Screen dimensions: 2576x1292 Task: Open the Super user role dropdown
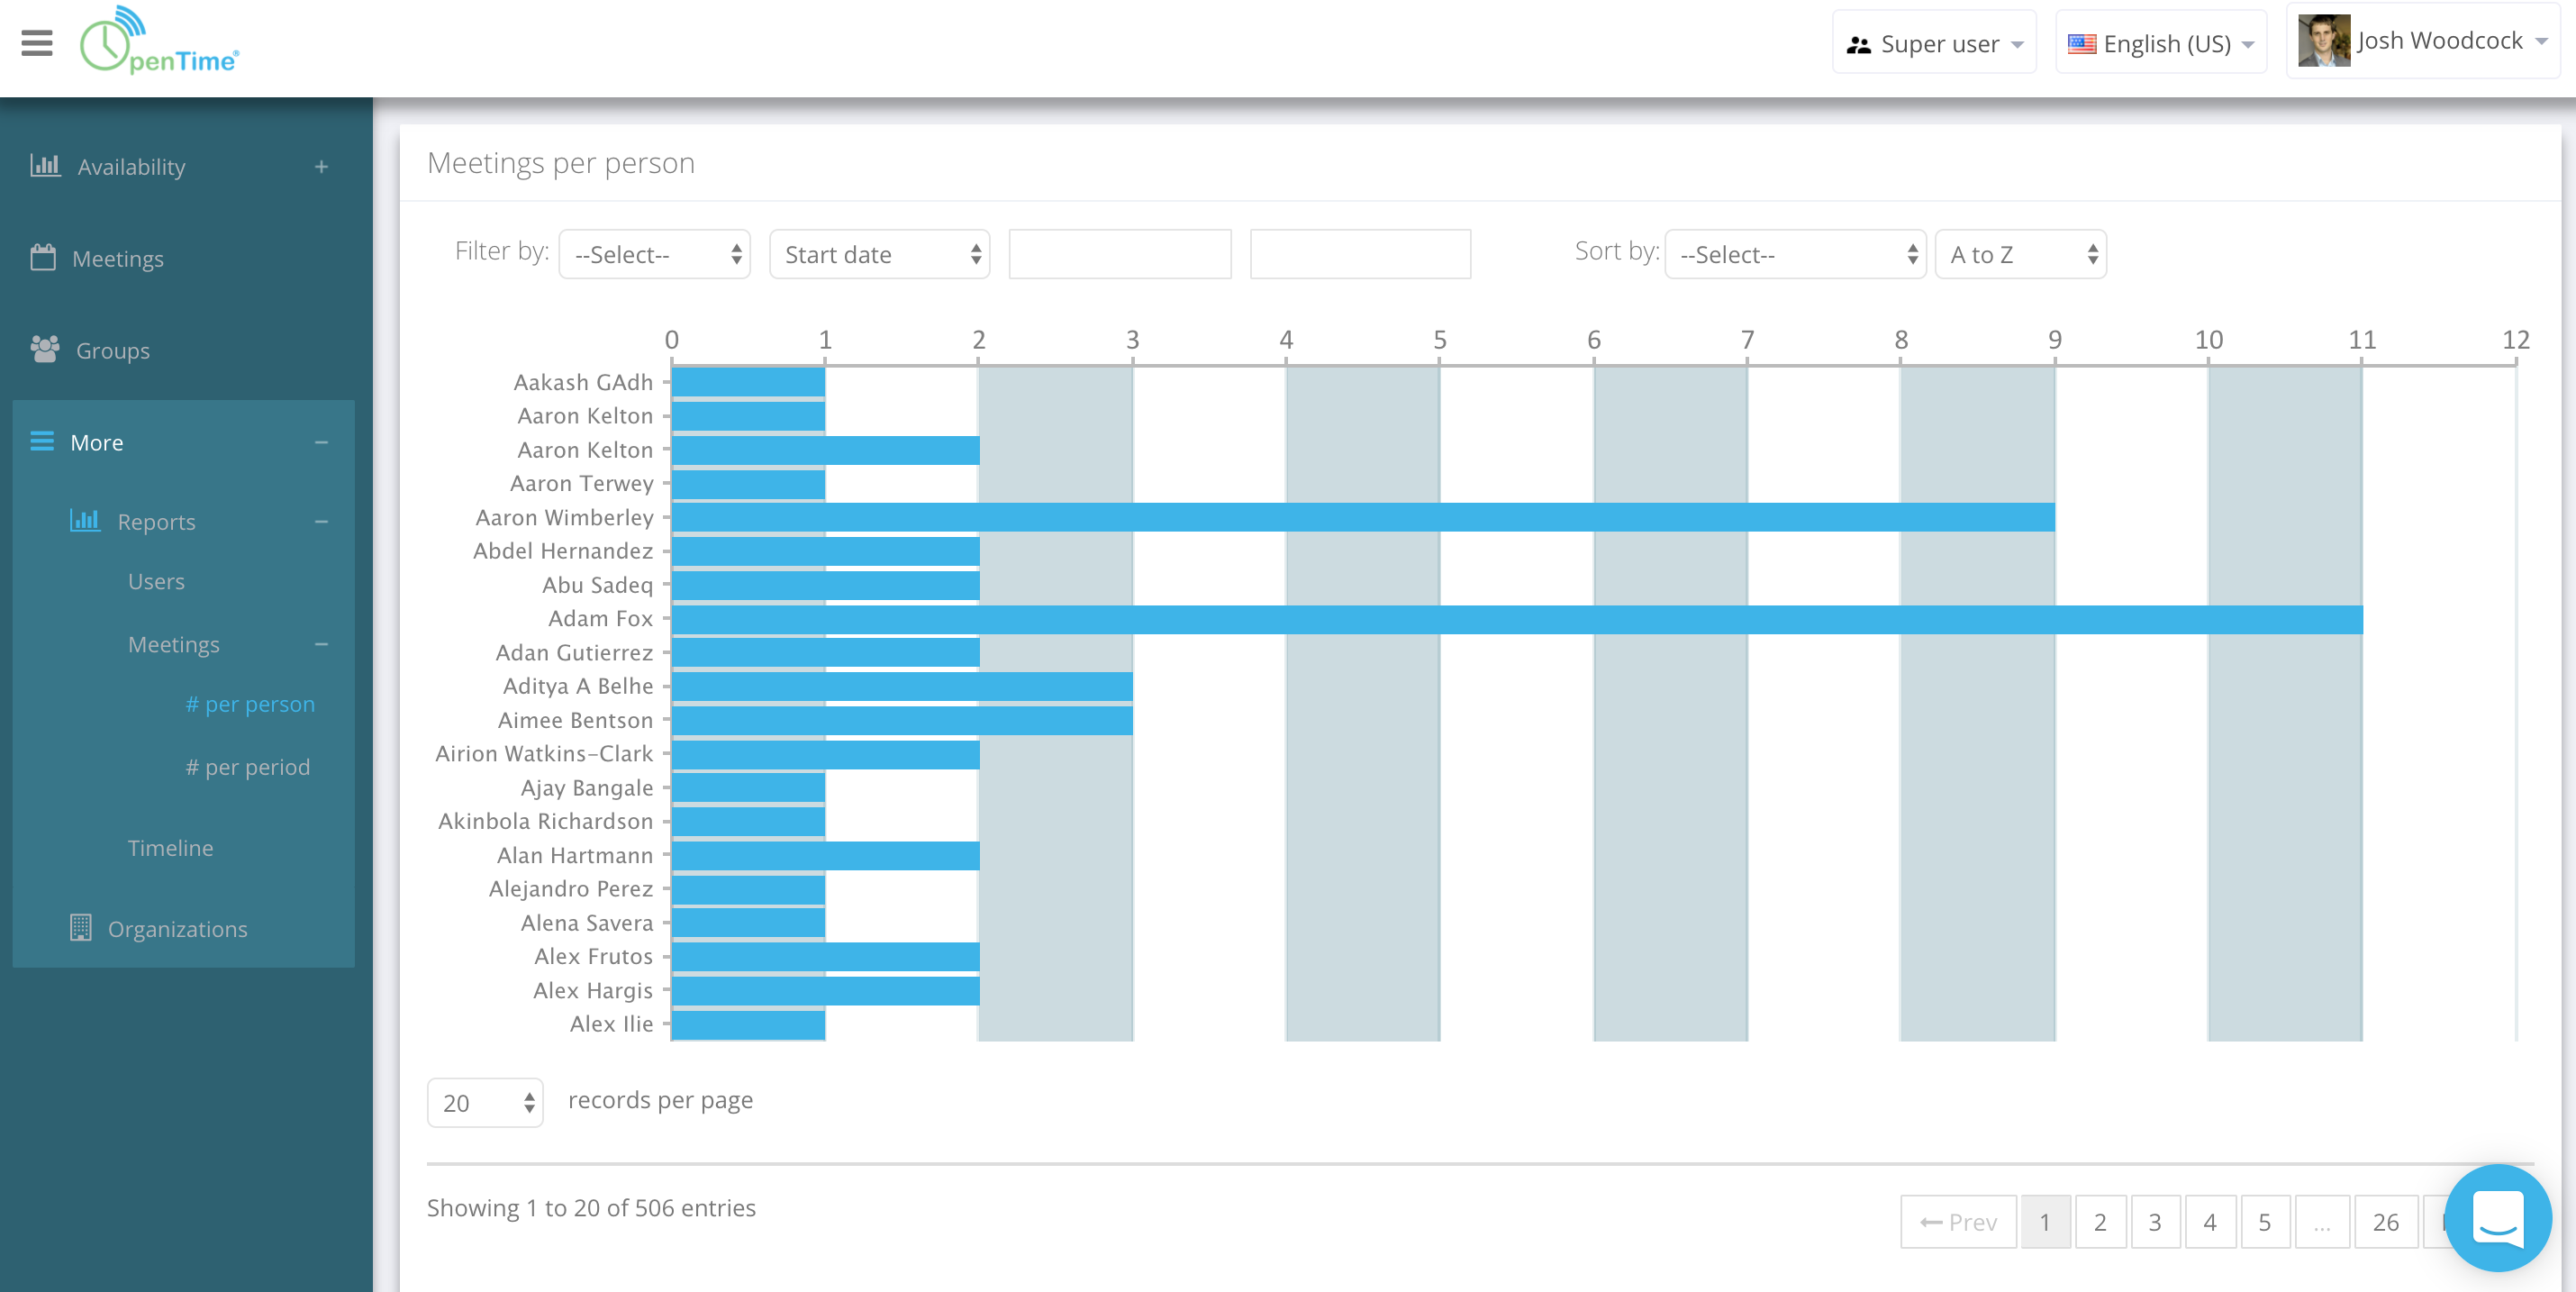(1933, 44)
